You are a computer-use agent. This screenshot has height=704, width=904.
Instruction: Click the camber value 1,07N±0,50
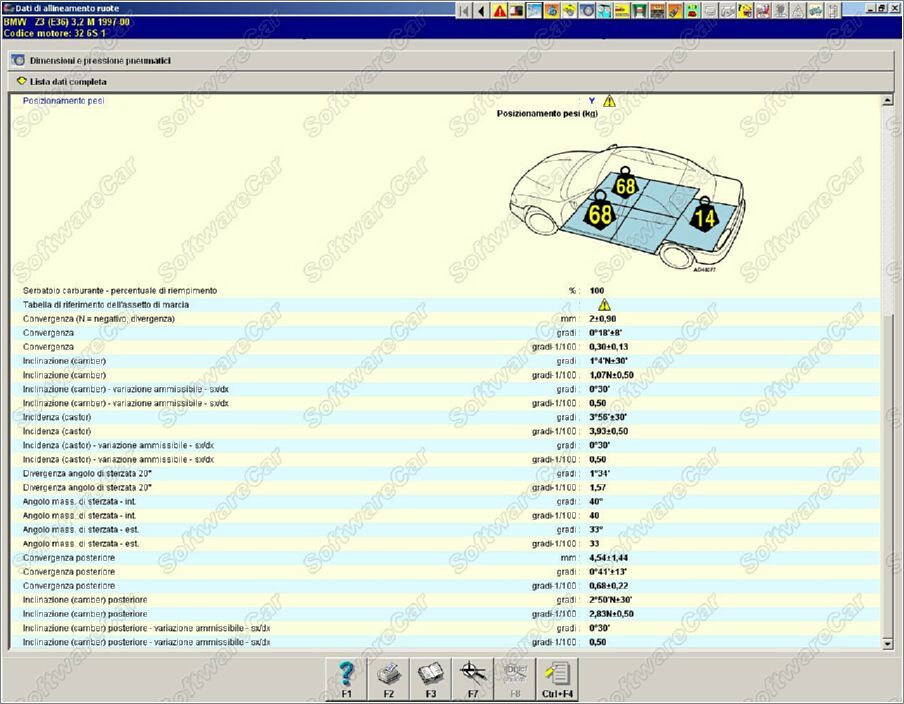[x=611, y=375]
